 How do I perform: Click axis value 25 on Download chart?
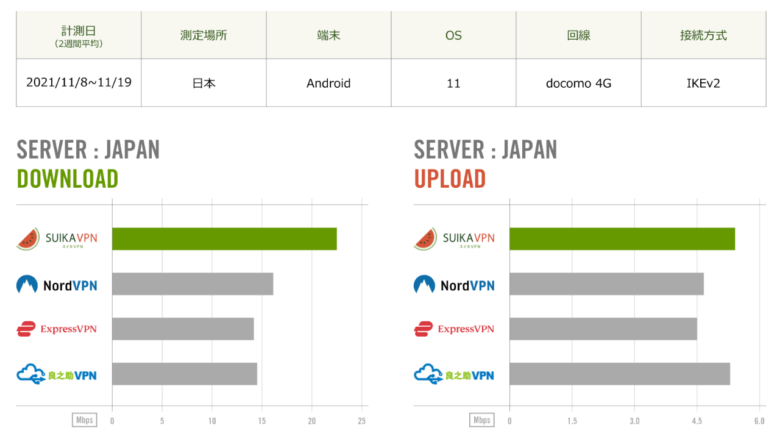point(362,421)
